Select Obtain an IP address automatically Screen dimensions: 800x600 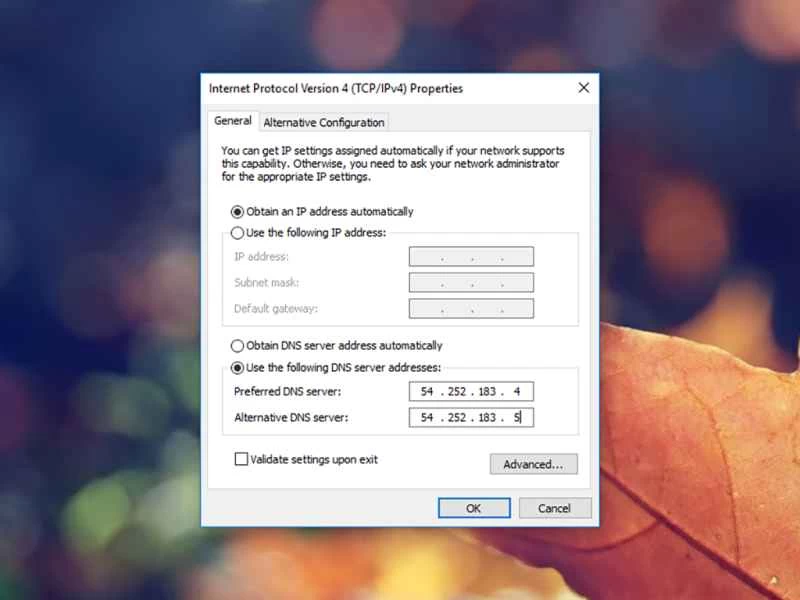point(238,212)
